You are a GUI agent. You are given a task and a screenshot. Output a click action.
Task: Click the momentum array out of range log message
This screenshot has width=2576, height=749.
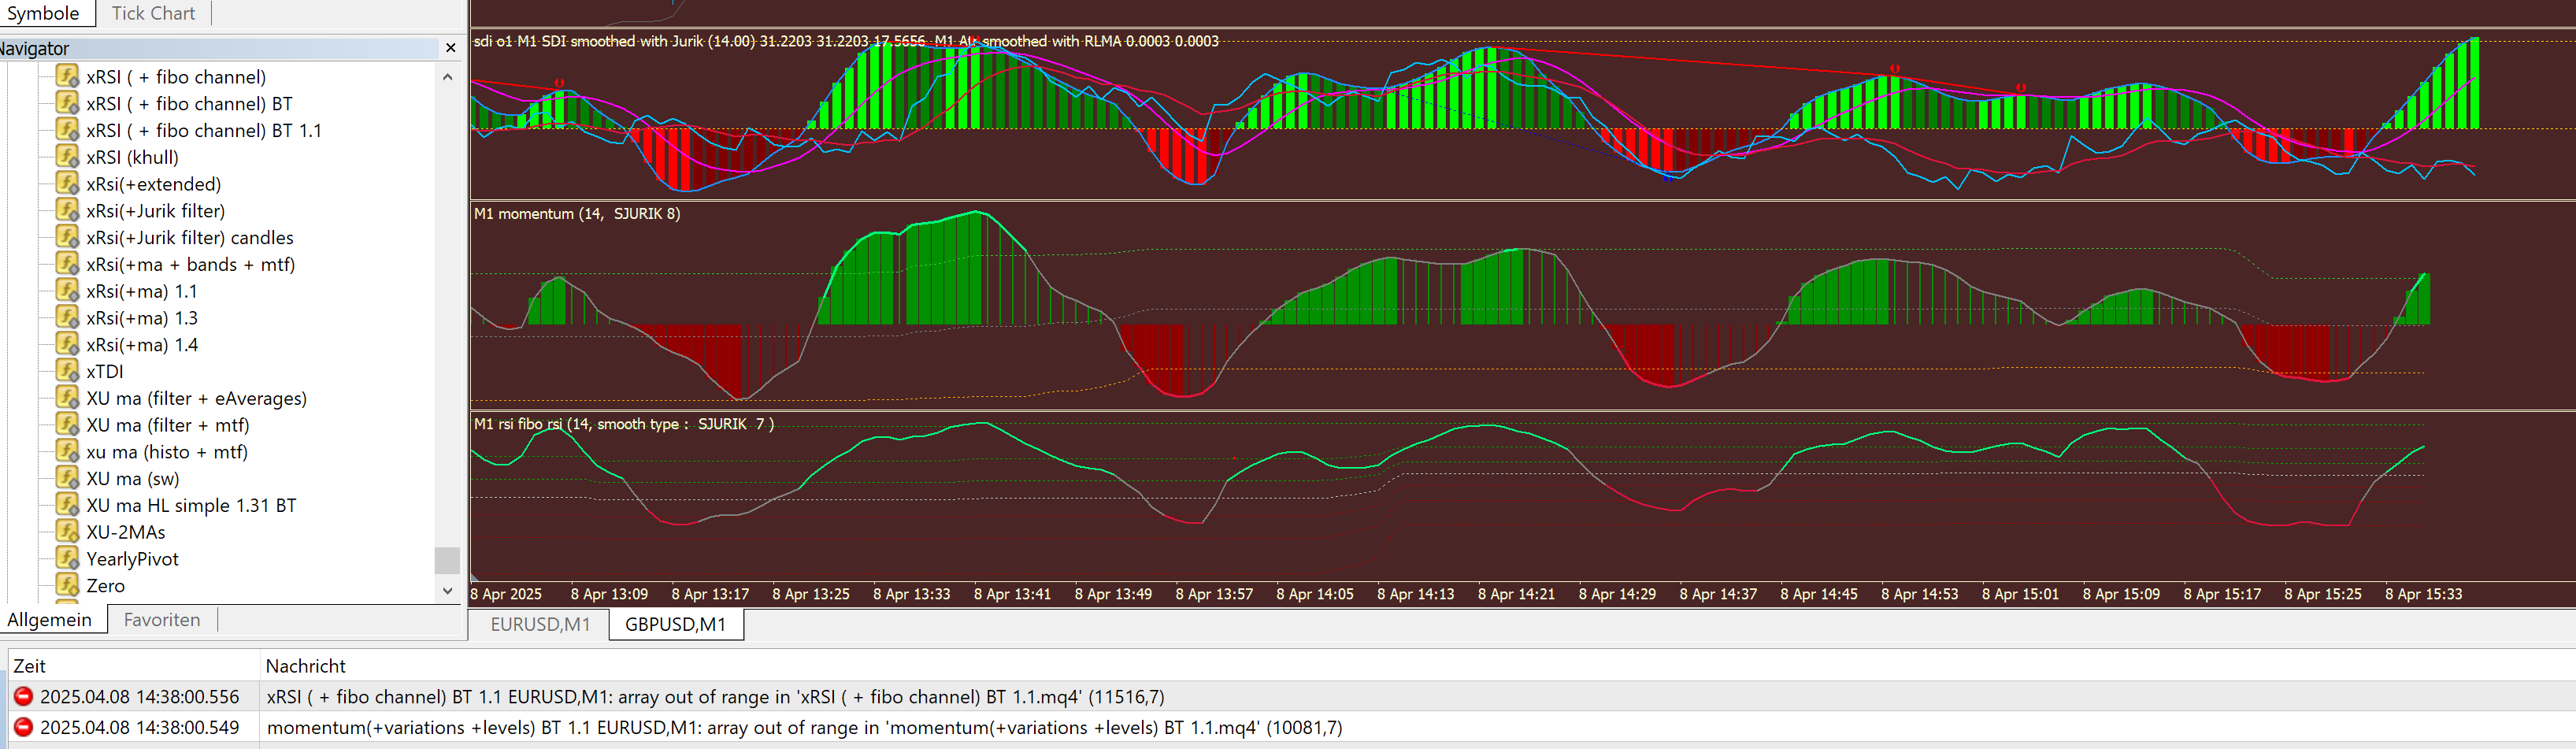804,727
